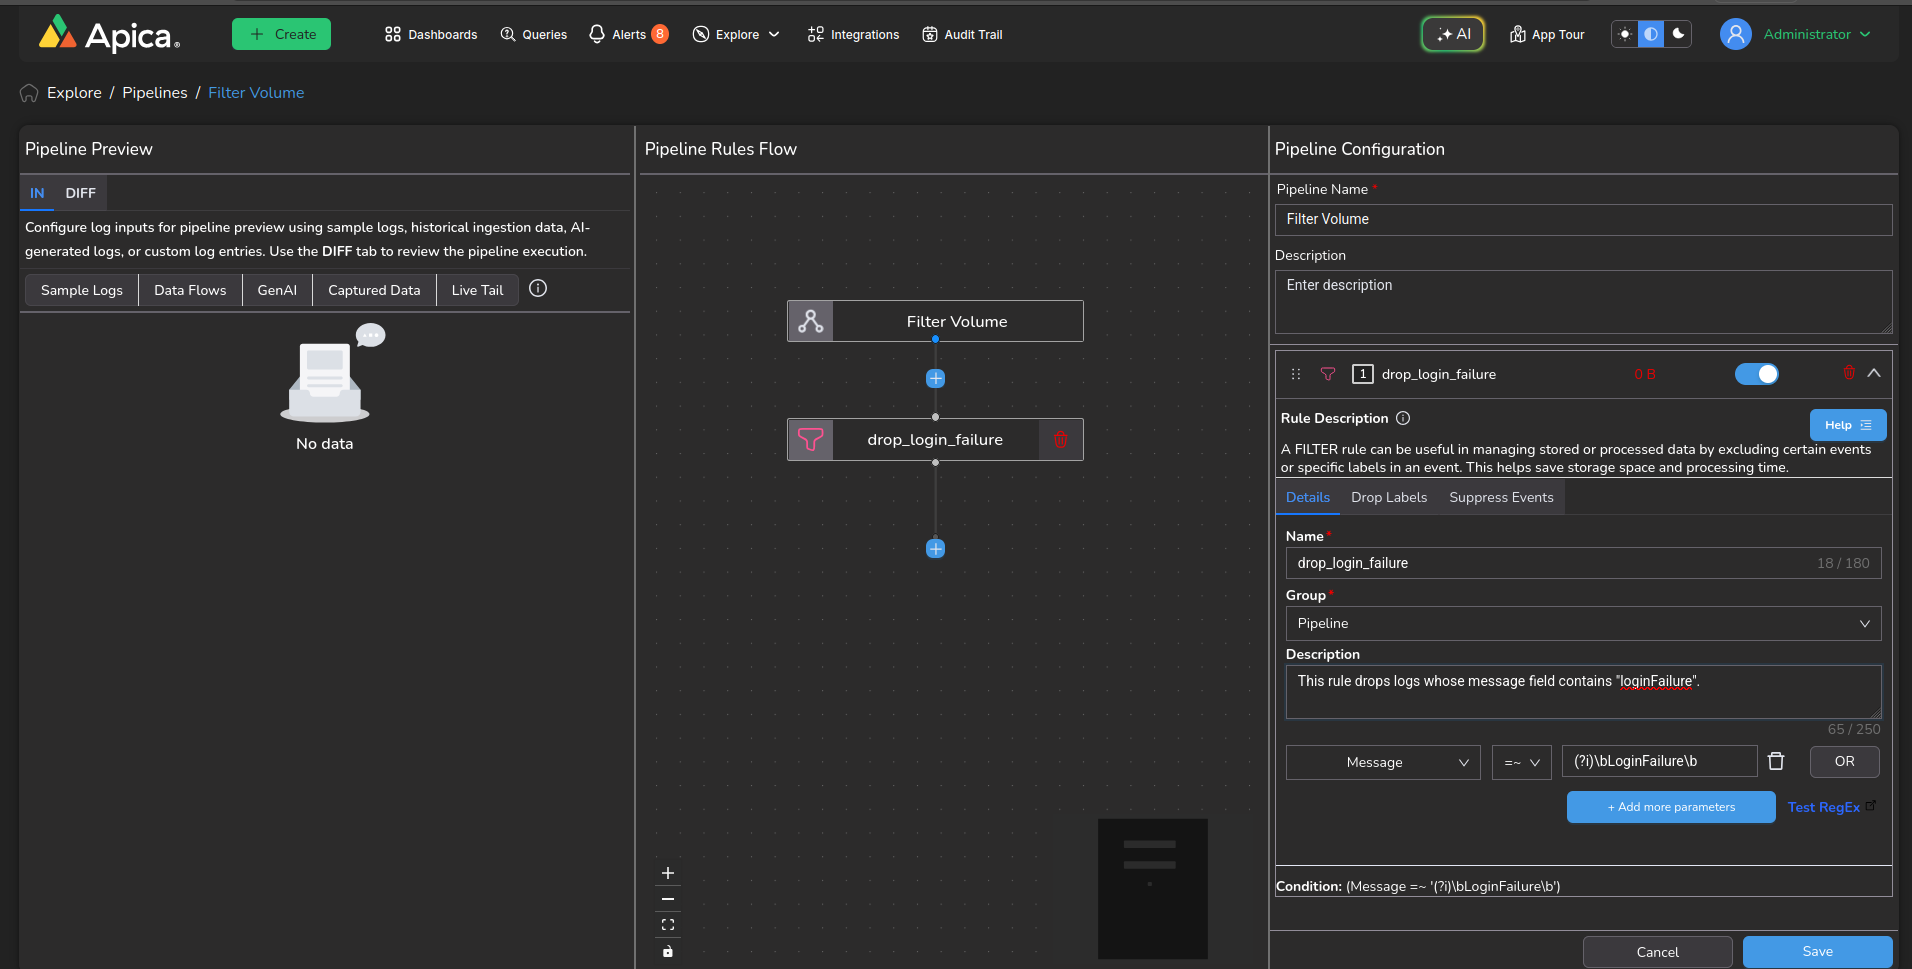Viewport: 1912px width, 969px height.
Task: Zoom in the pipeline flow canvas
Action: point(668,873)
